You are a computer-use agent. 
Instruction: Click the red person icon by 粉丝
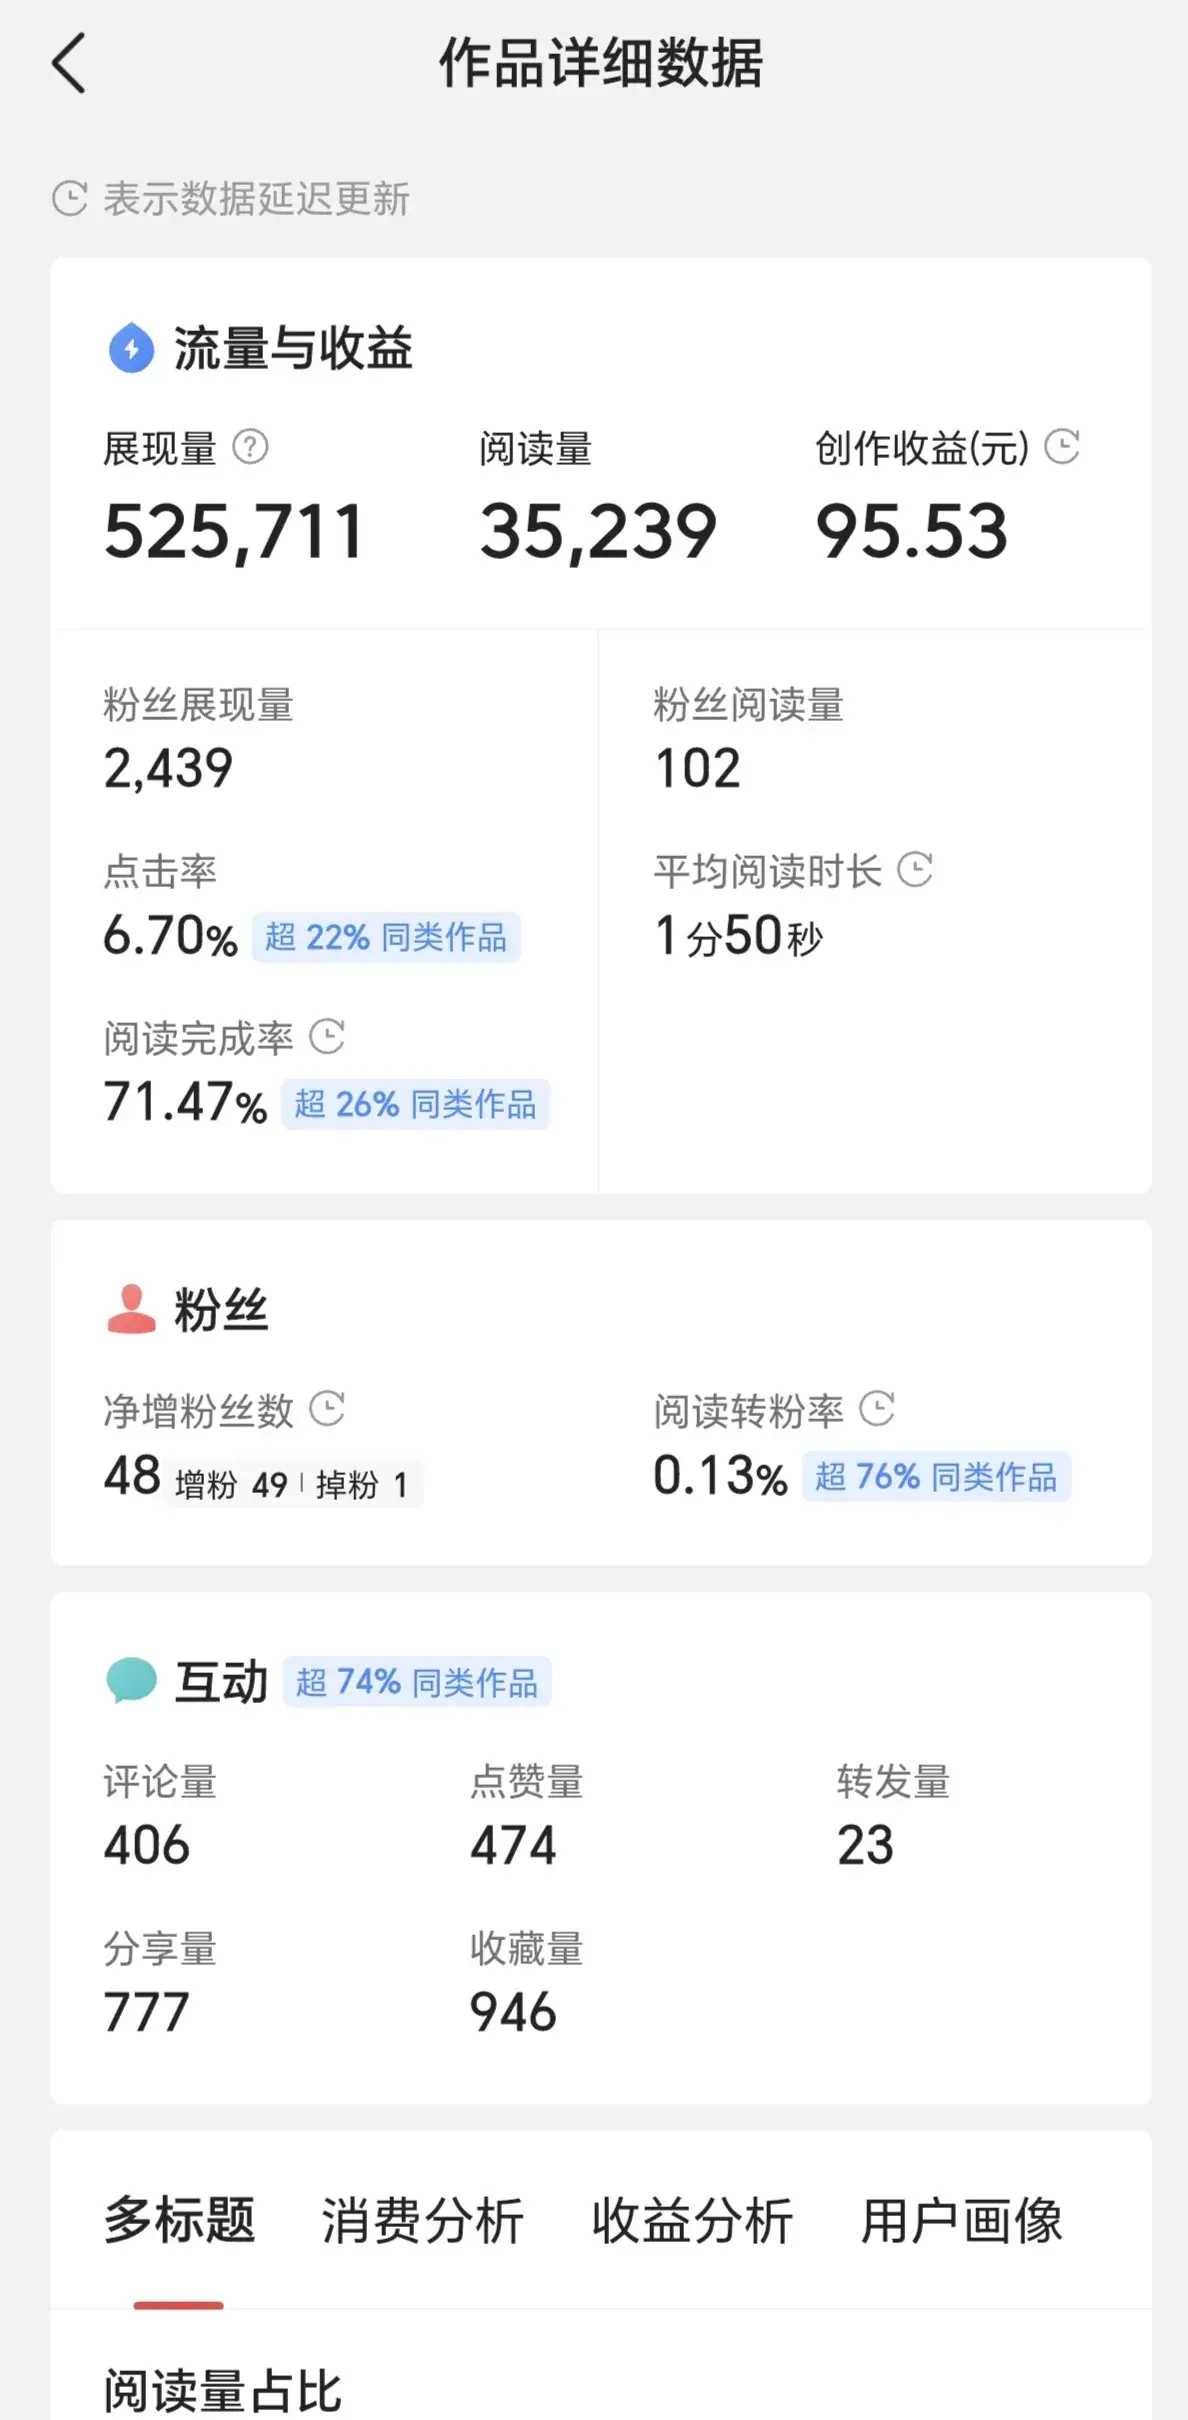131,1309
